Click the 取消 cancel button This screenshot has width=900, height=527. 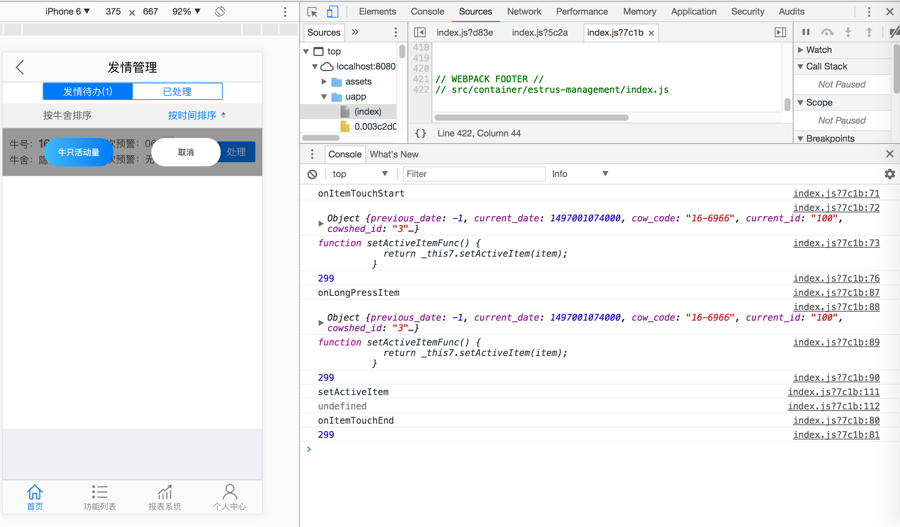coord(185,153)
